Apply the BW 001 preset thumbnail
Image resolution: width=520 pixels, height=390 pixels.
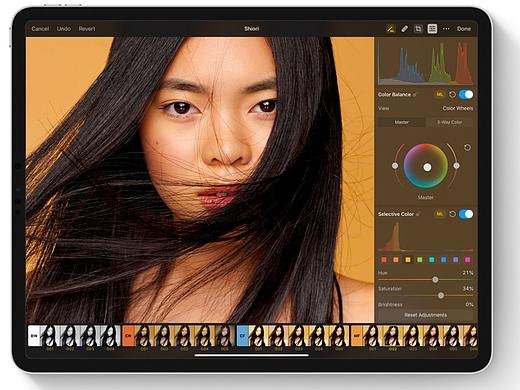49,337
